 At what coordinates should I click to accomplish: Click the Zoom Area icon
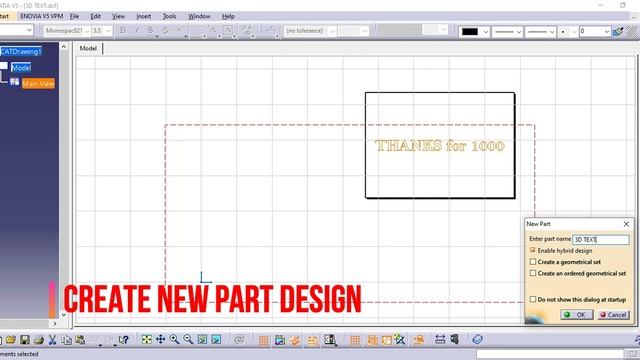pos(202,339)
